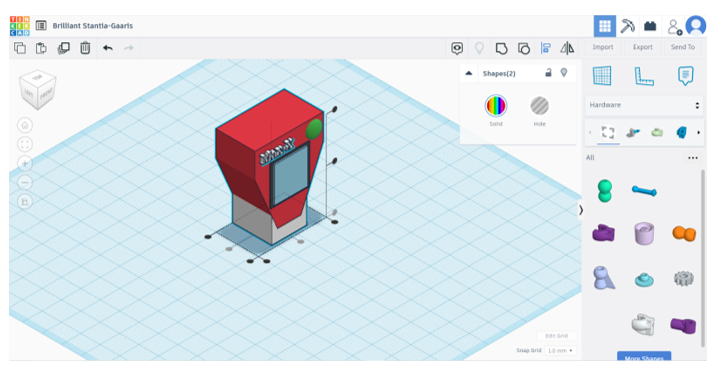Go to next shape category arrow
This screenshot has height=377, width=718.
[x=698, y=133]
